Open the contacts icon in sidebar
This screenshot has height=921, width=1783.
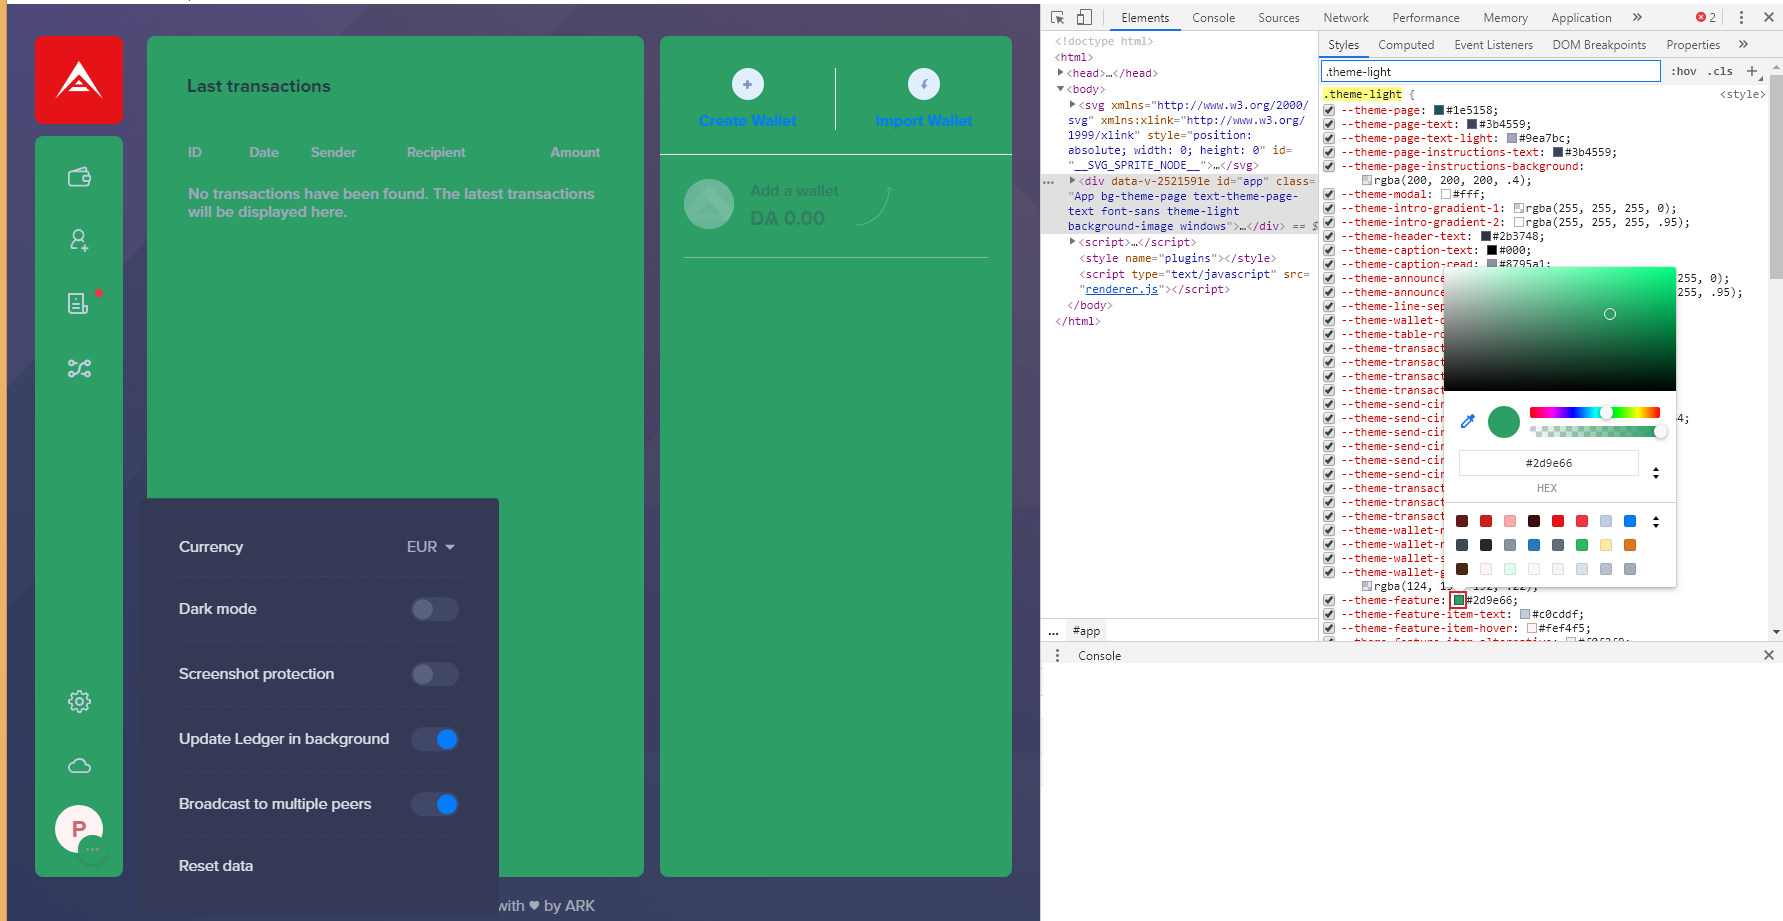pos(79,240)
